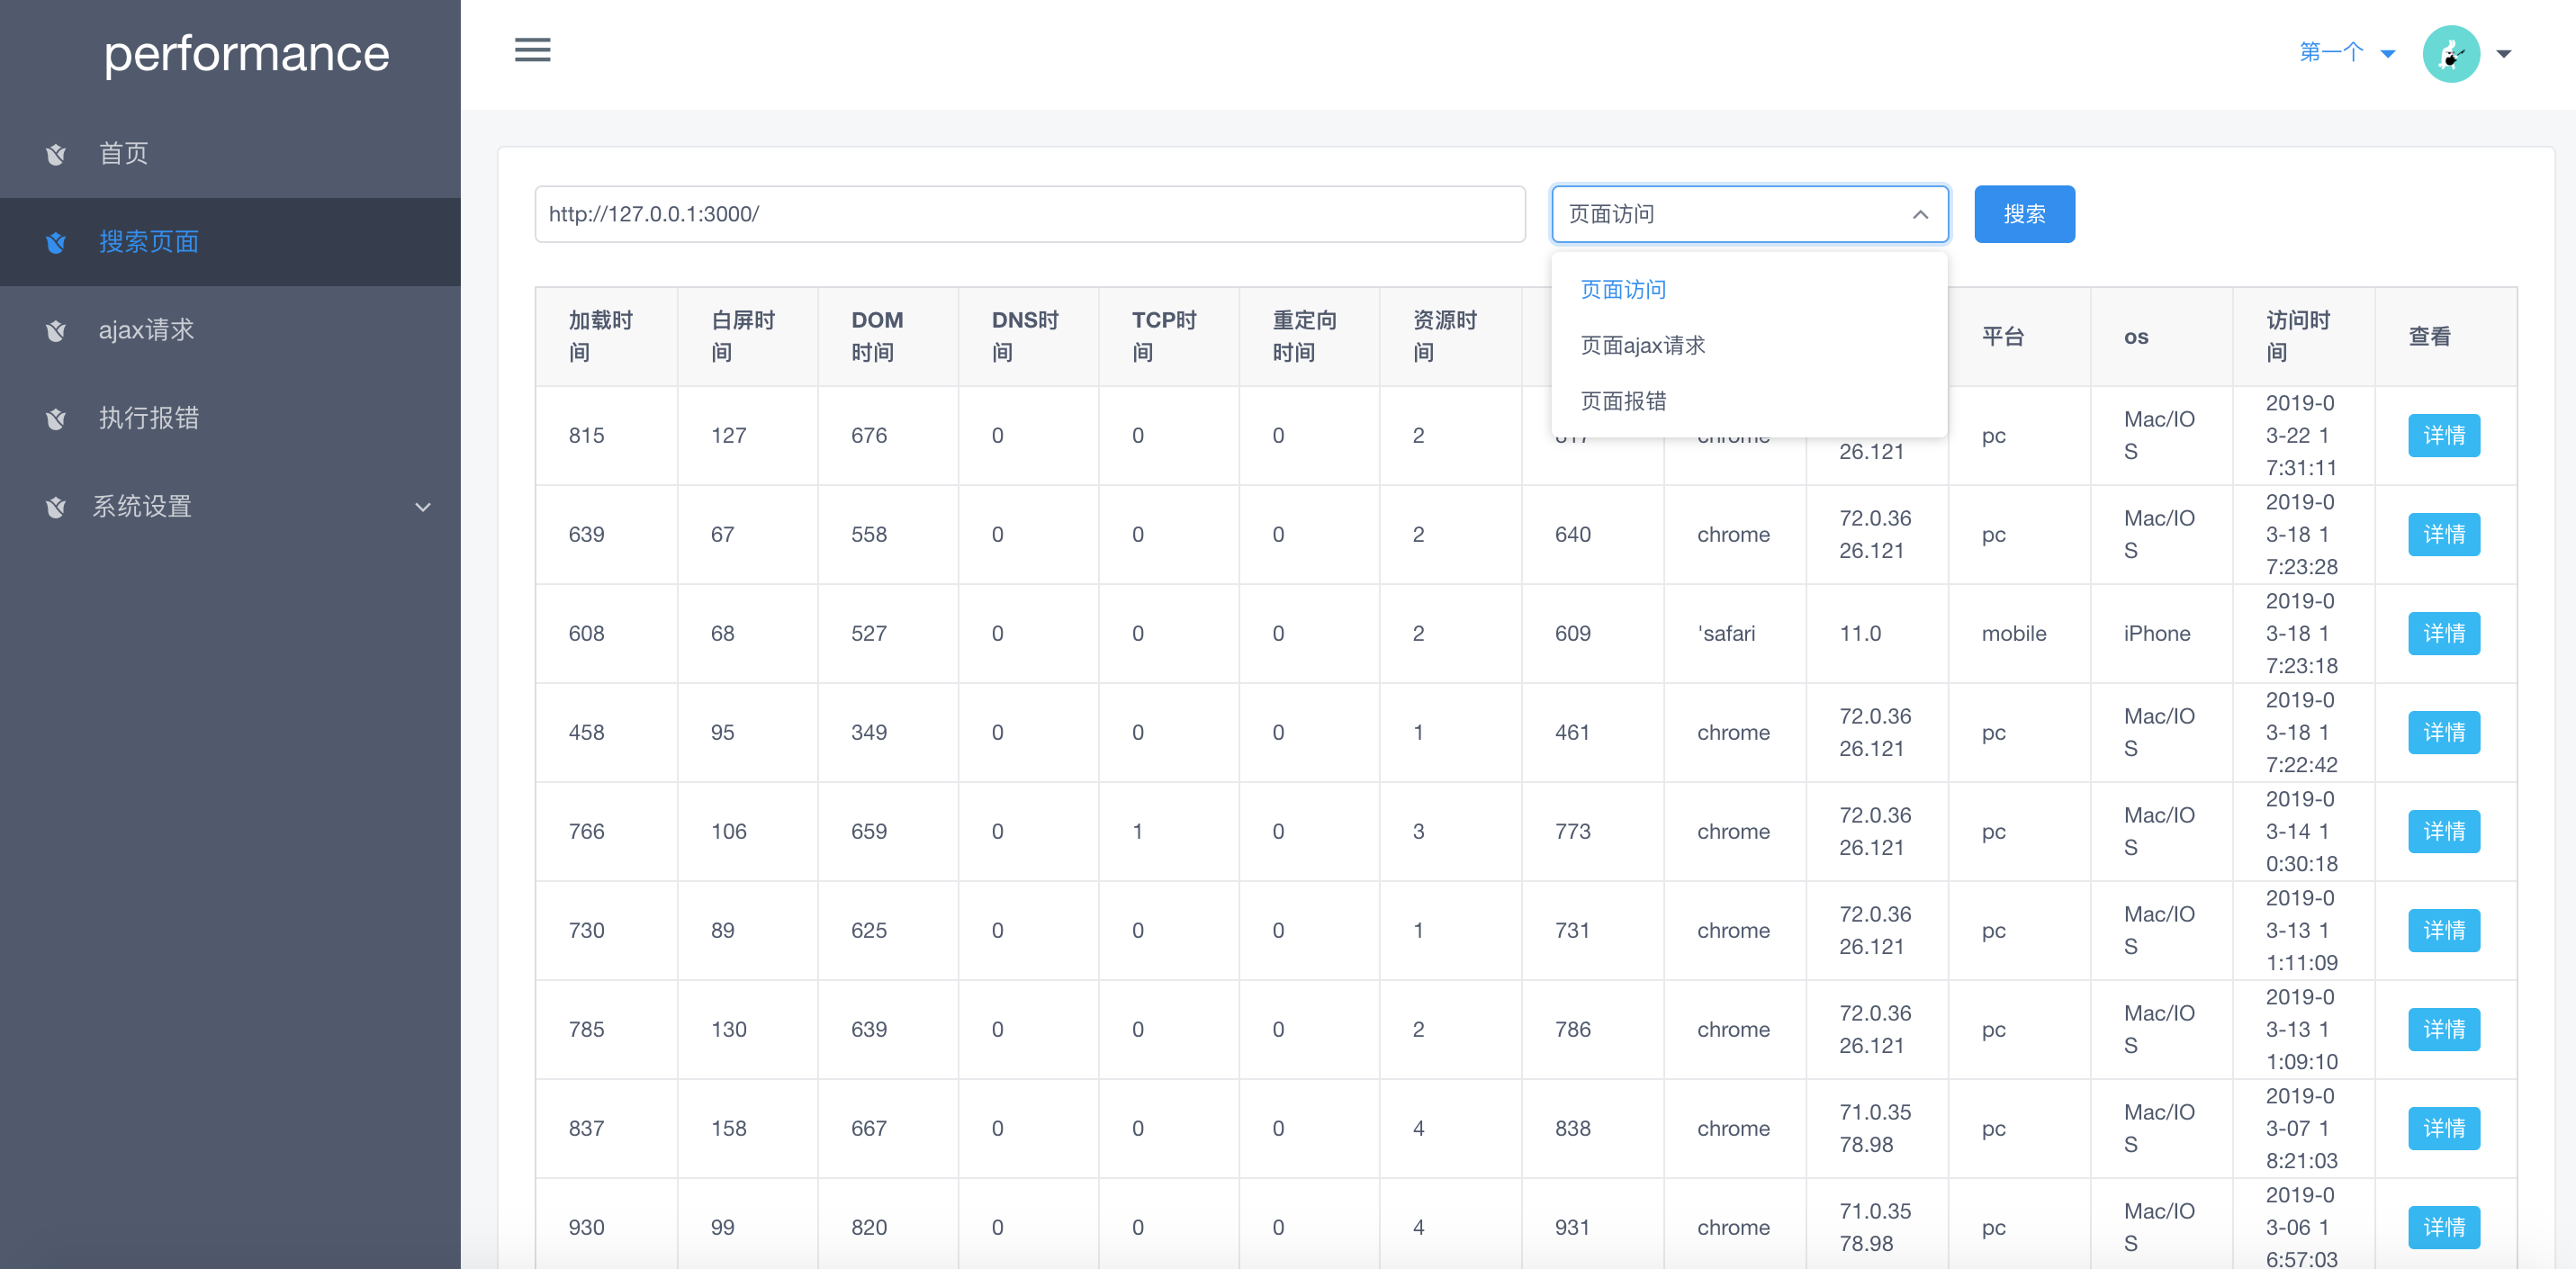Open the 第一个 dropdown
Image resolution: width=2576 pixels, height=1269 pixels.
tap(2347, 52)
